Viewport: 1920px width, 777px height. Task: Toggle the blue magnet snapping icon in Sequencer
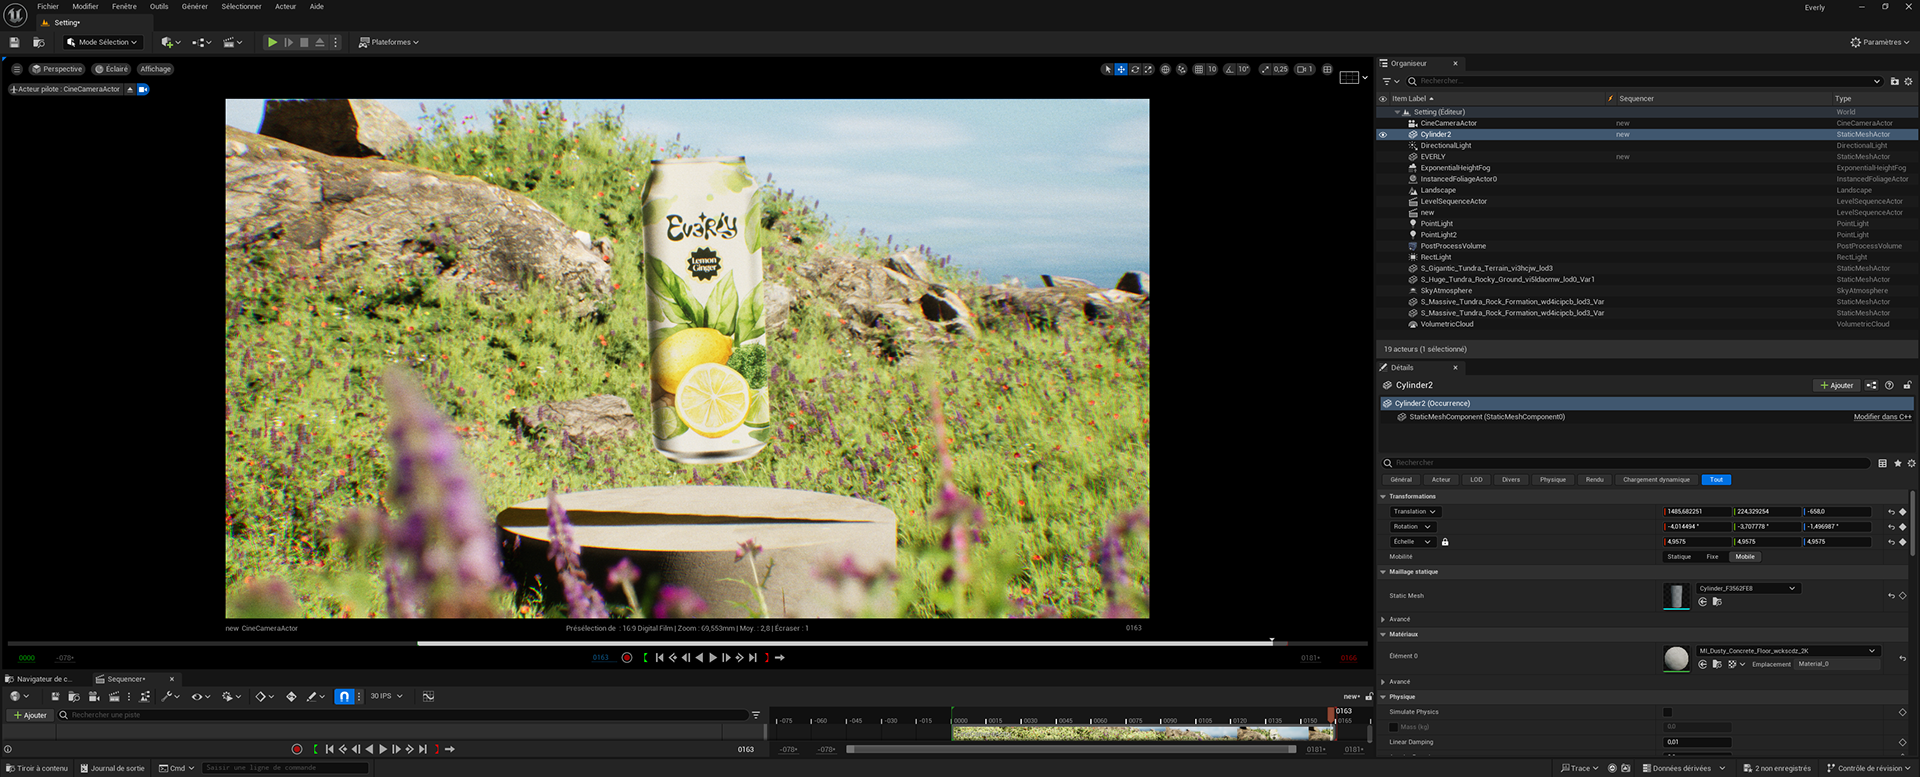(x=344, y=696)
